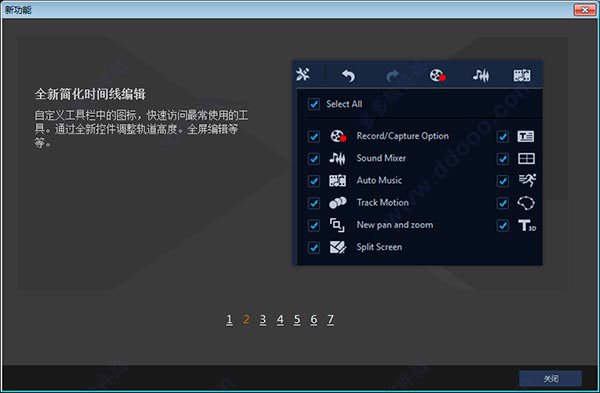Go to page 6 link
This screenshot has height=393, width=600.
coord(314,319)
